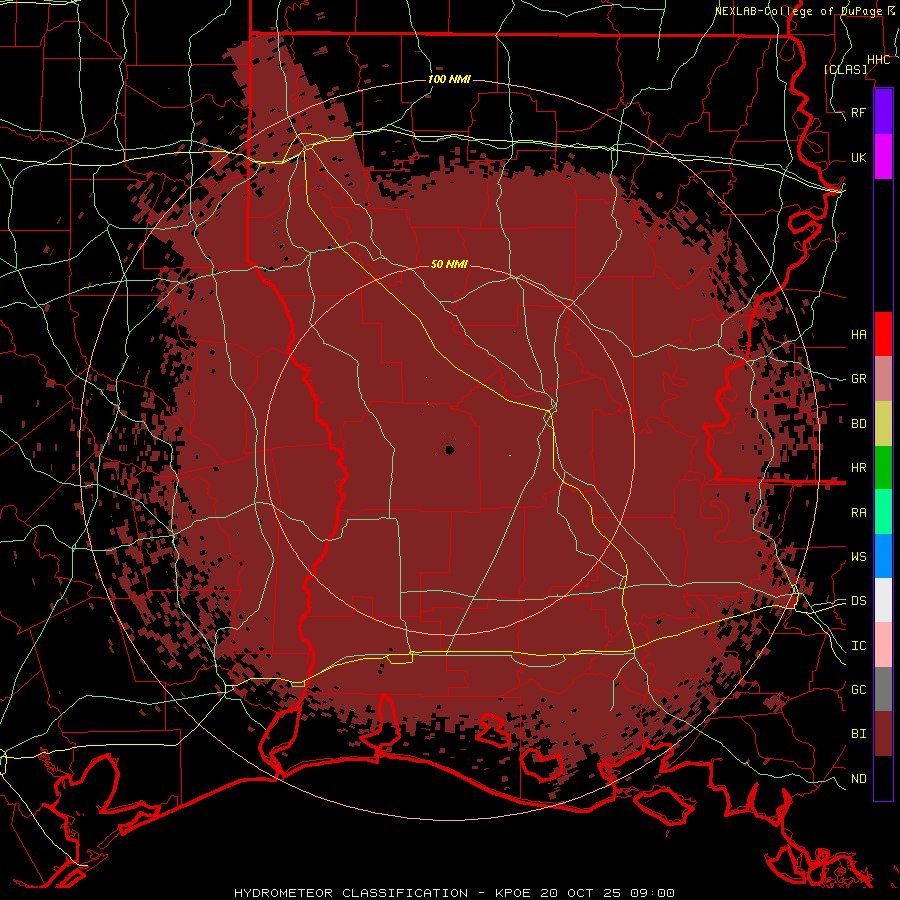Click the HA red legend swatch
Viewport: 900px width, 900px height.
click(883, 334)
